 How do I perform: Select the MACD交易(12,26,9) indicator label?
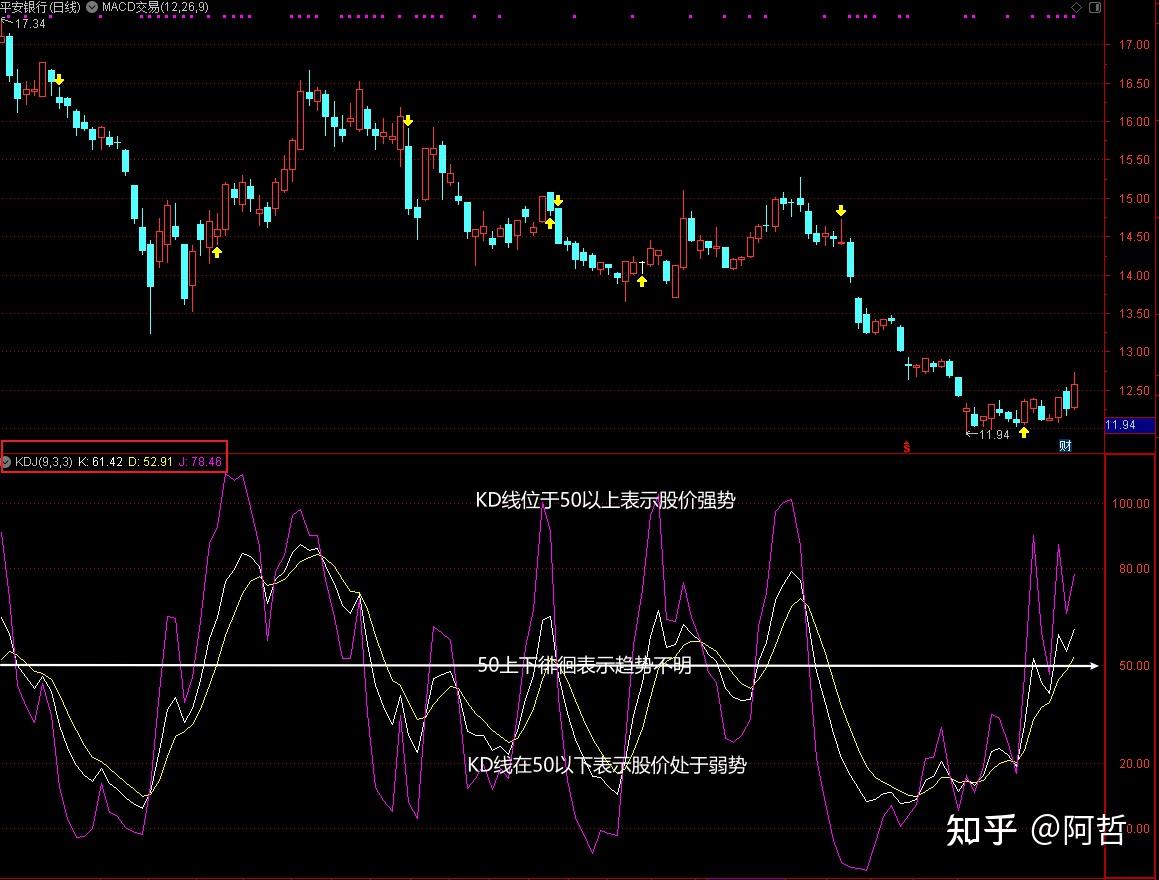[155, 7]
